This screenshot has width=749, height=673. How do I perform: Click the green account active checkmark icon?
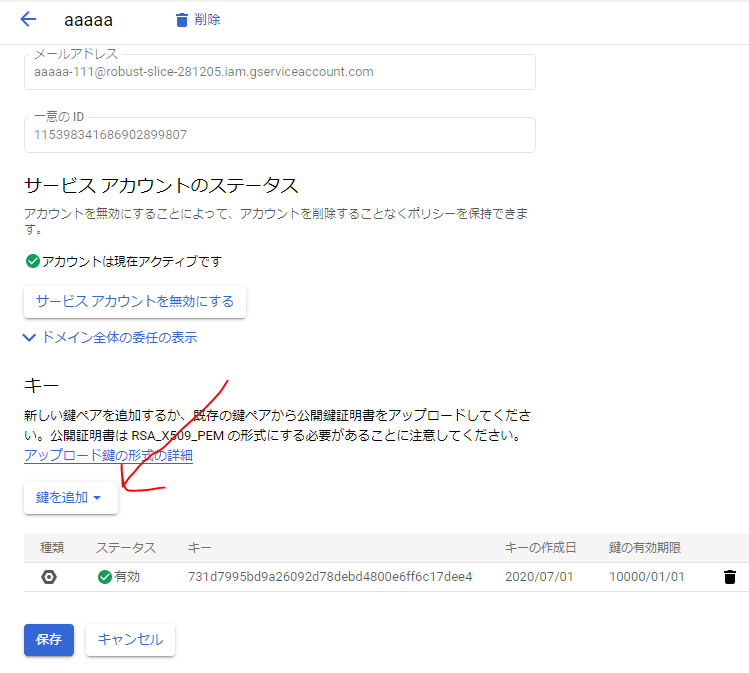(32, 261)
